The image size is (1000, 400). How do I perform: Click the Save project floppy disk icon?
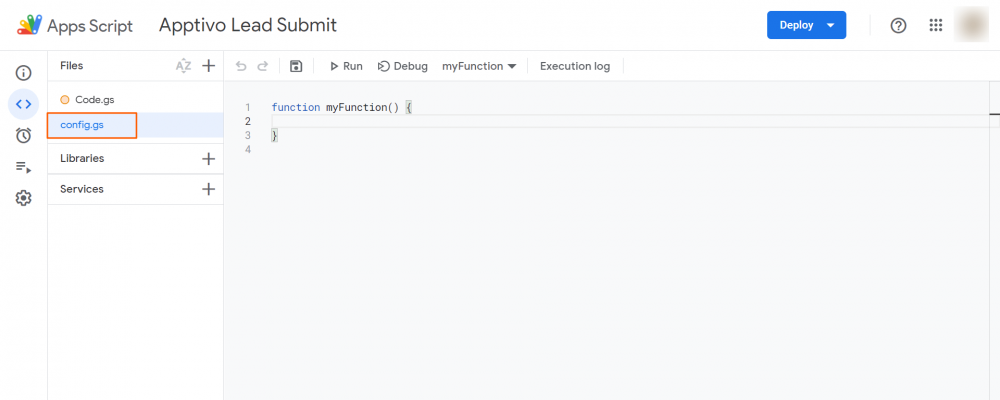pos(296,66)
